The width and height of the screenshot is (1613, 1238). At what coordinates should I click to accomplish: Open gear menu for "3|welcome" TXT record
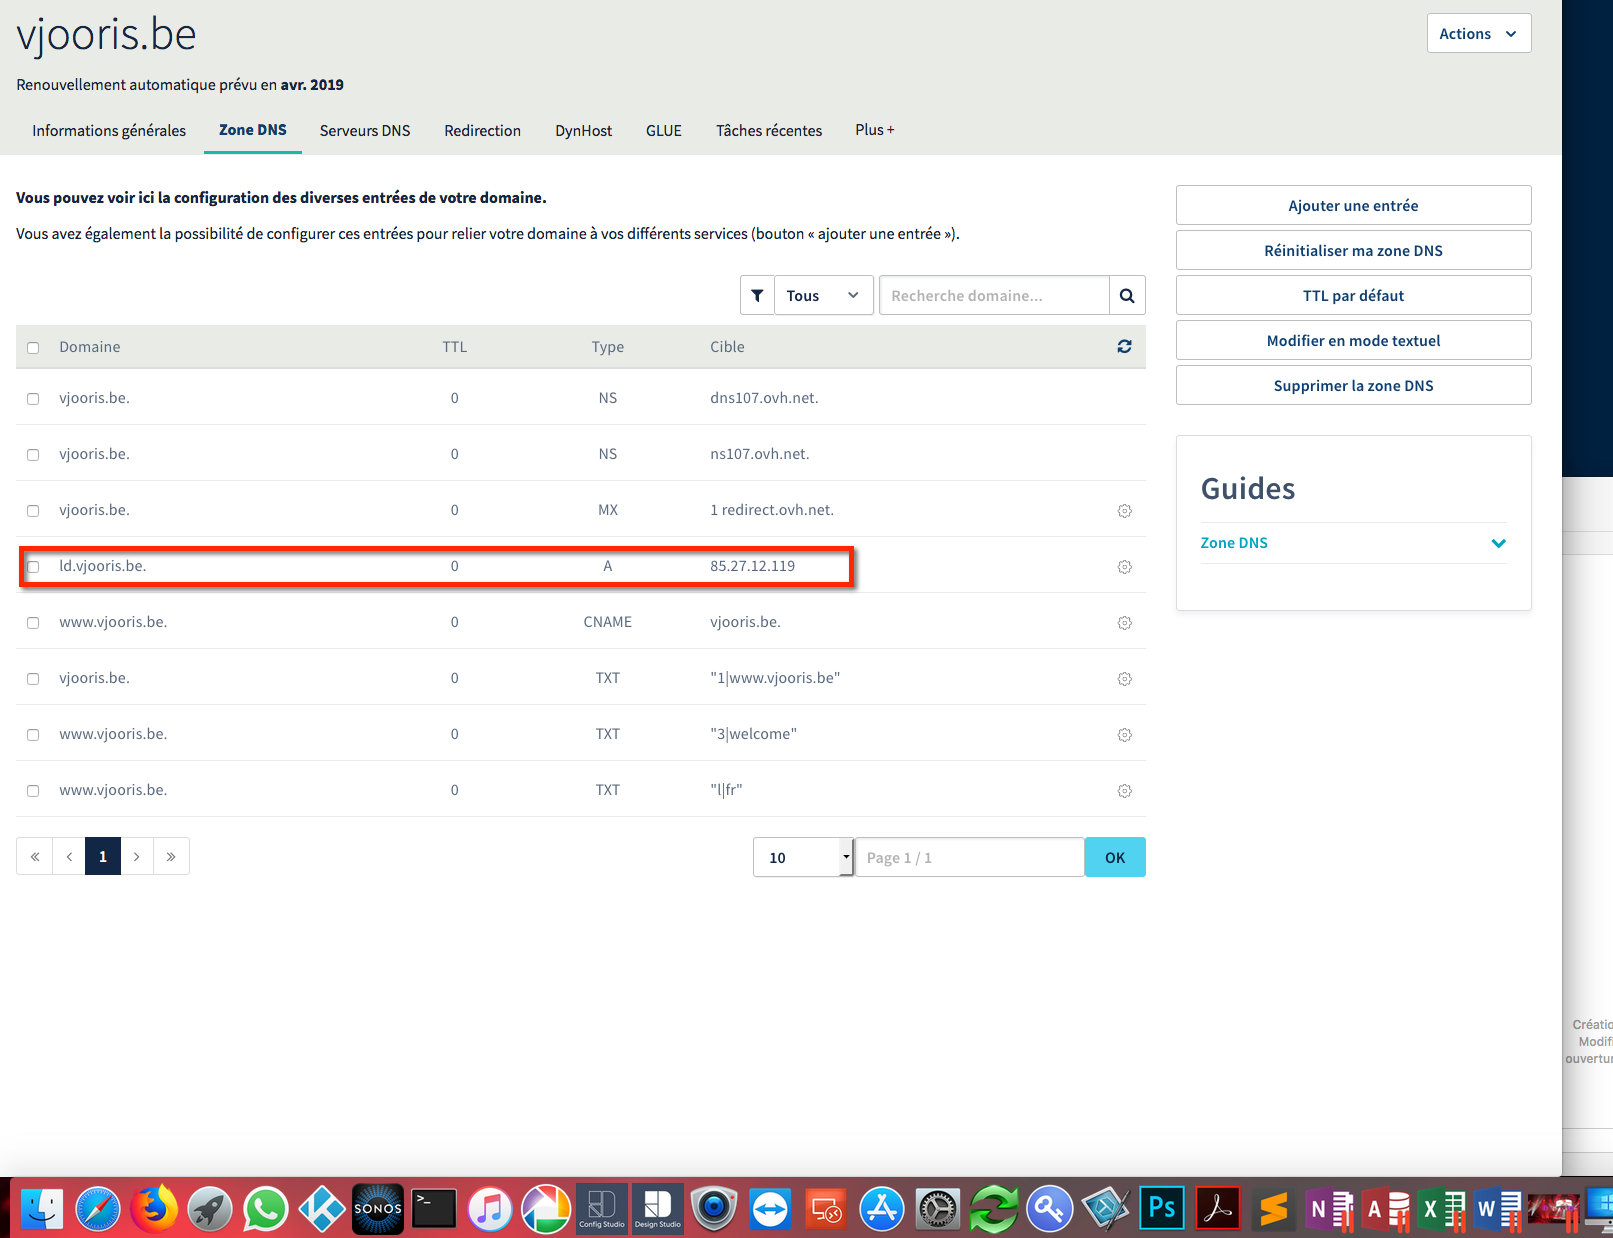[x=1124, y=735]
